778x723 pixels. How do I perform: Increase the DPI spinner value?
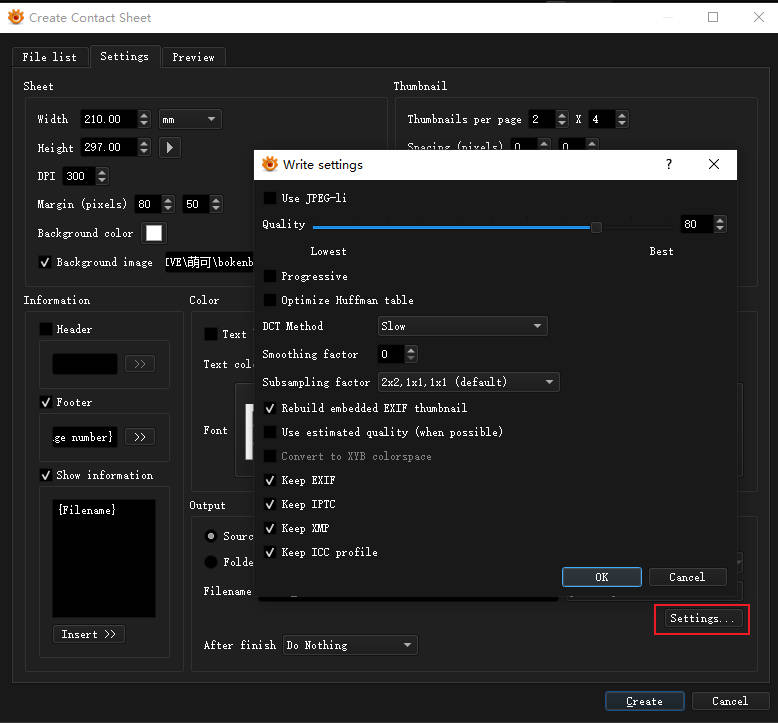pos(102,172)
